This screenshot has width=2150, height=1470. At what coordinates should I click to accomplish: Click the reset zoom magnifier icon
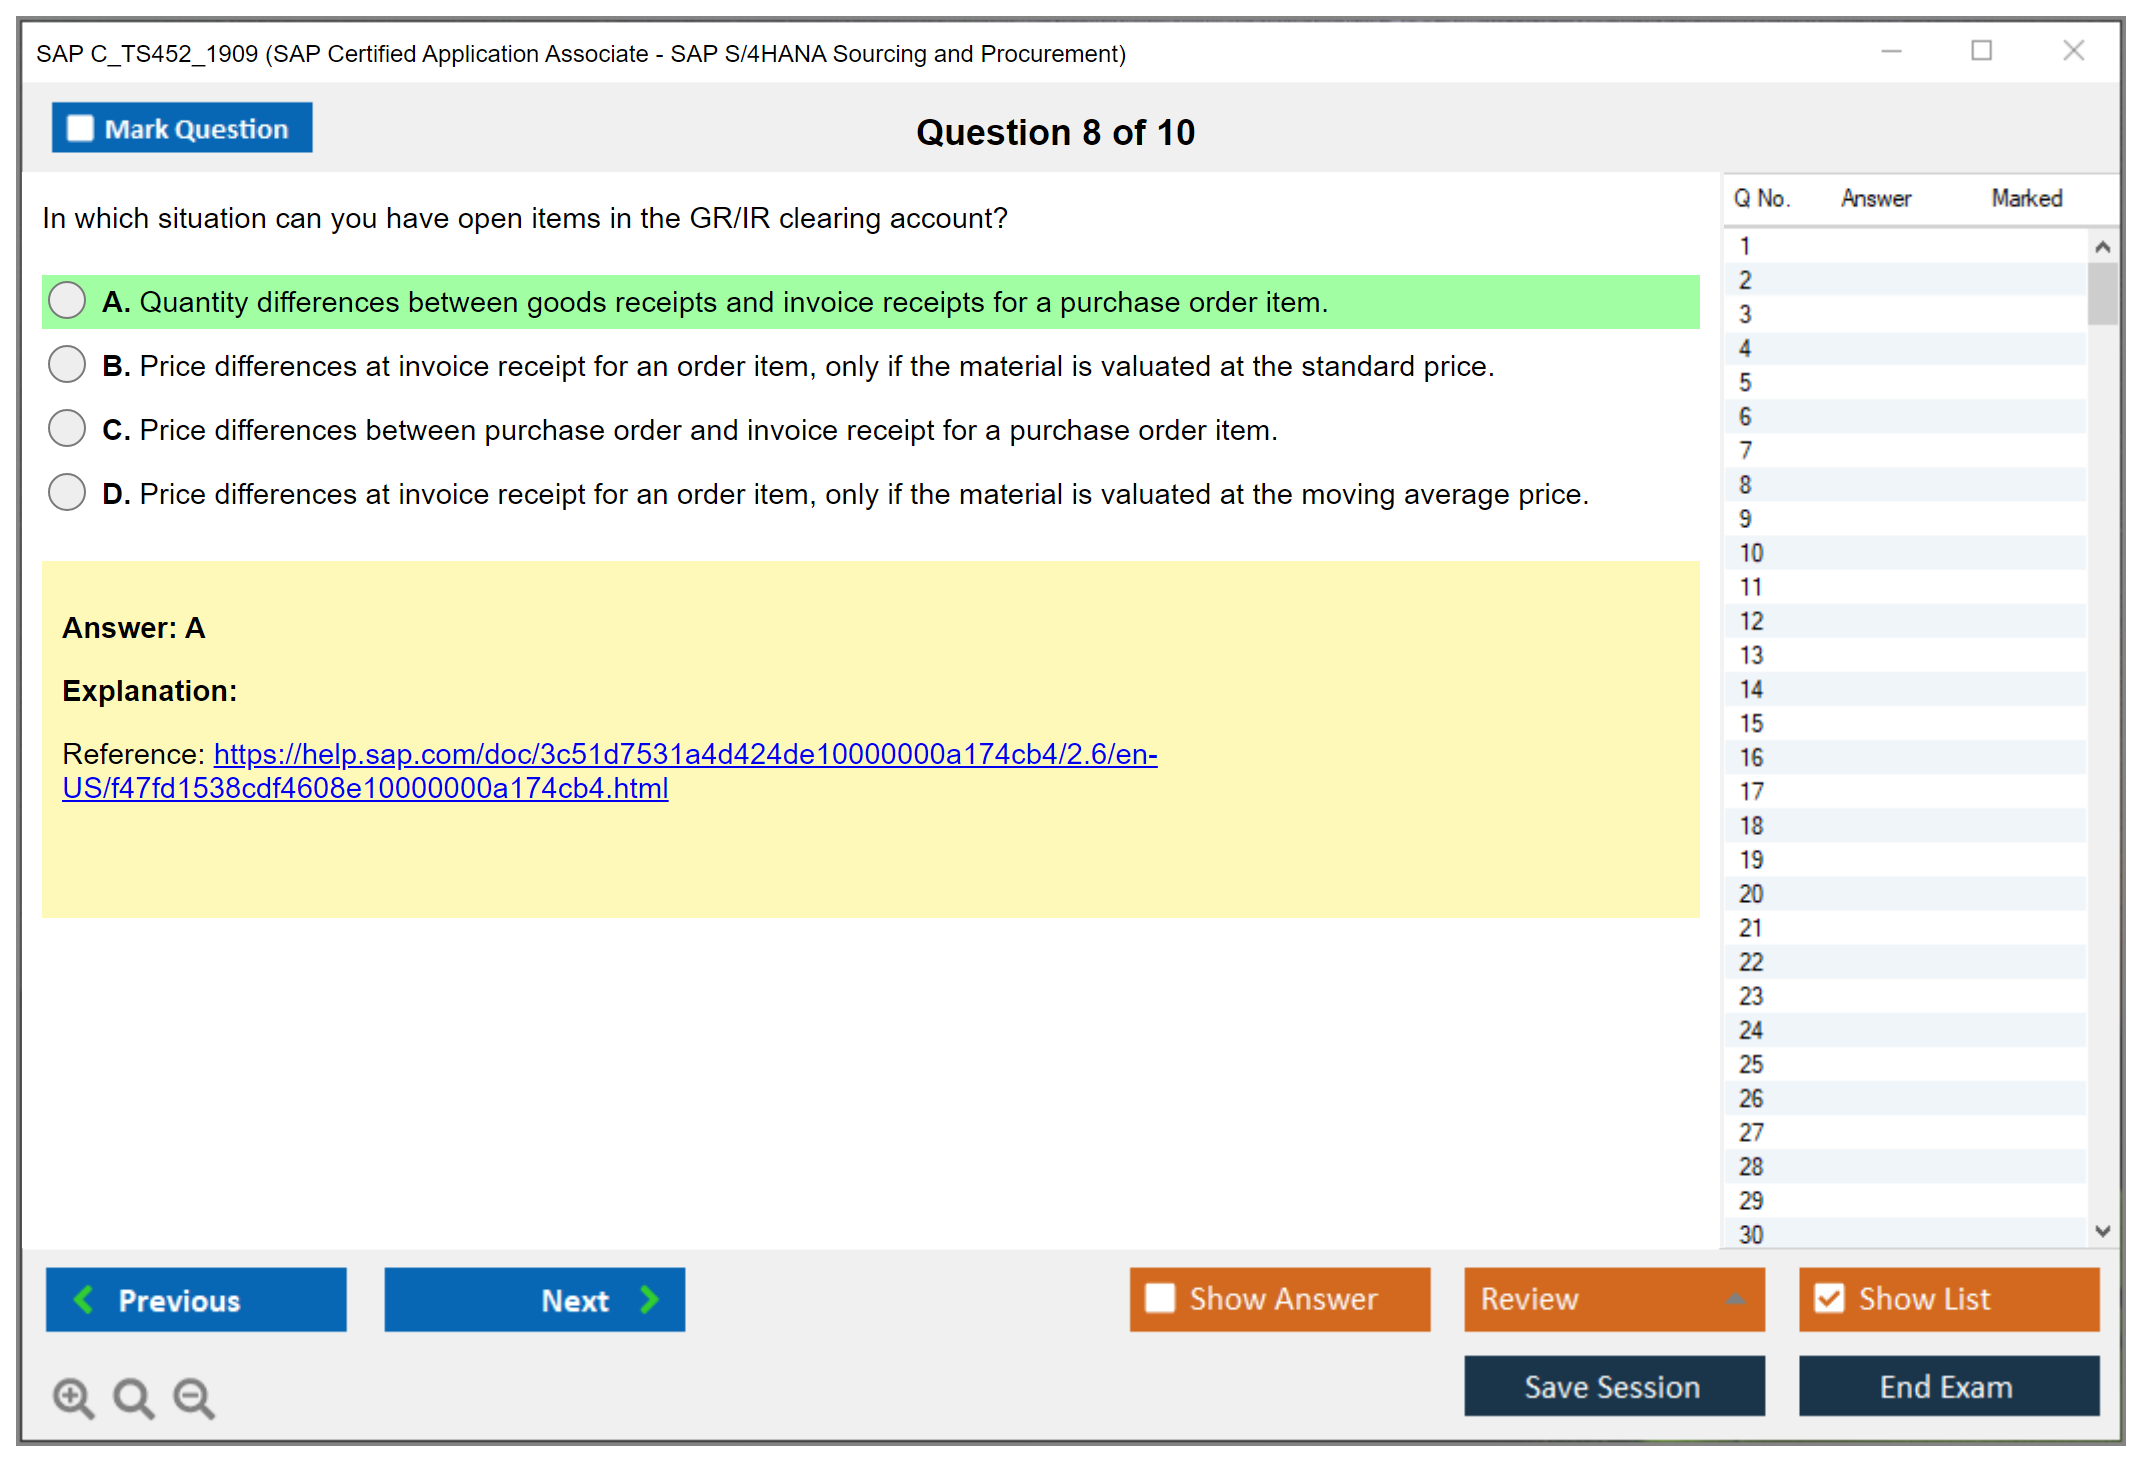(133, 1397)
